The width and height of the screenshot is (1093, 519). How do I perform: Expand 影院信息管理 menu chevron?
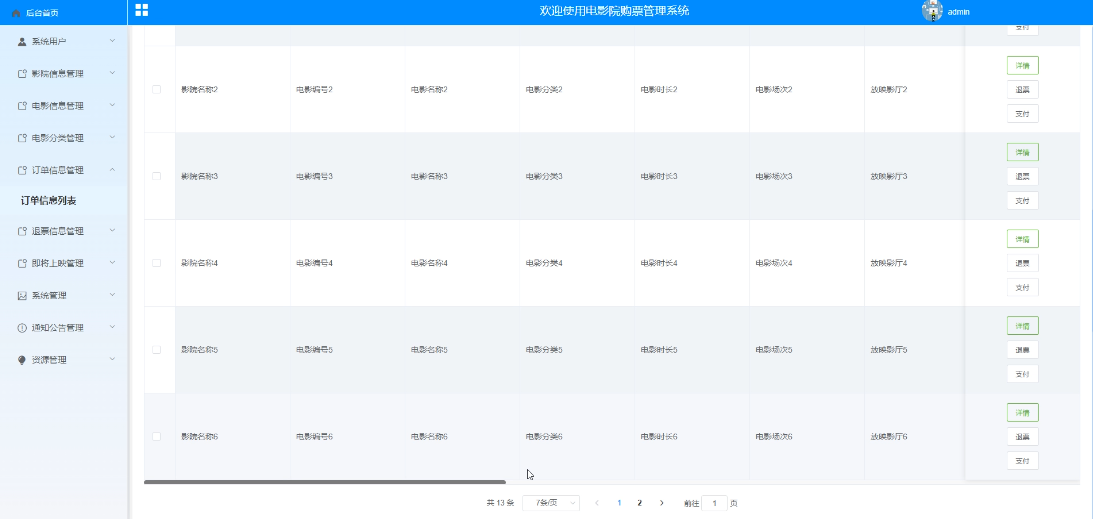pos(112,73)
